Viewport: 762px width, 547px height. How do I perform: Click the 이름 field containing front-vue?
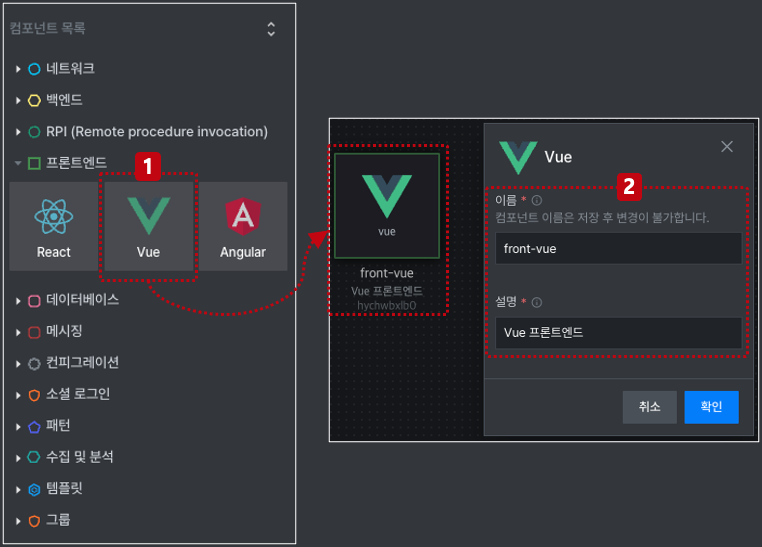point(618,248)
